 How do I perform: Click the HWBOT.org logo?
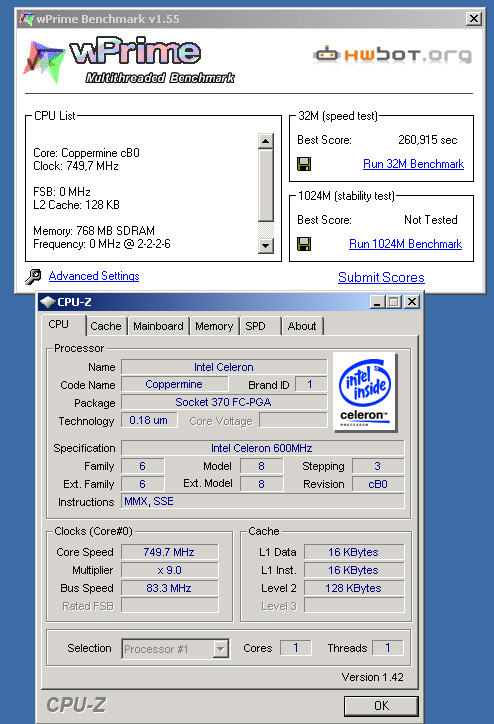point(392,54)
